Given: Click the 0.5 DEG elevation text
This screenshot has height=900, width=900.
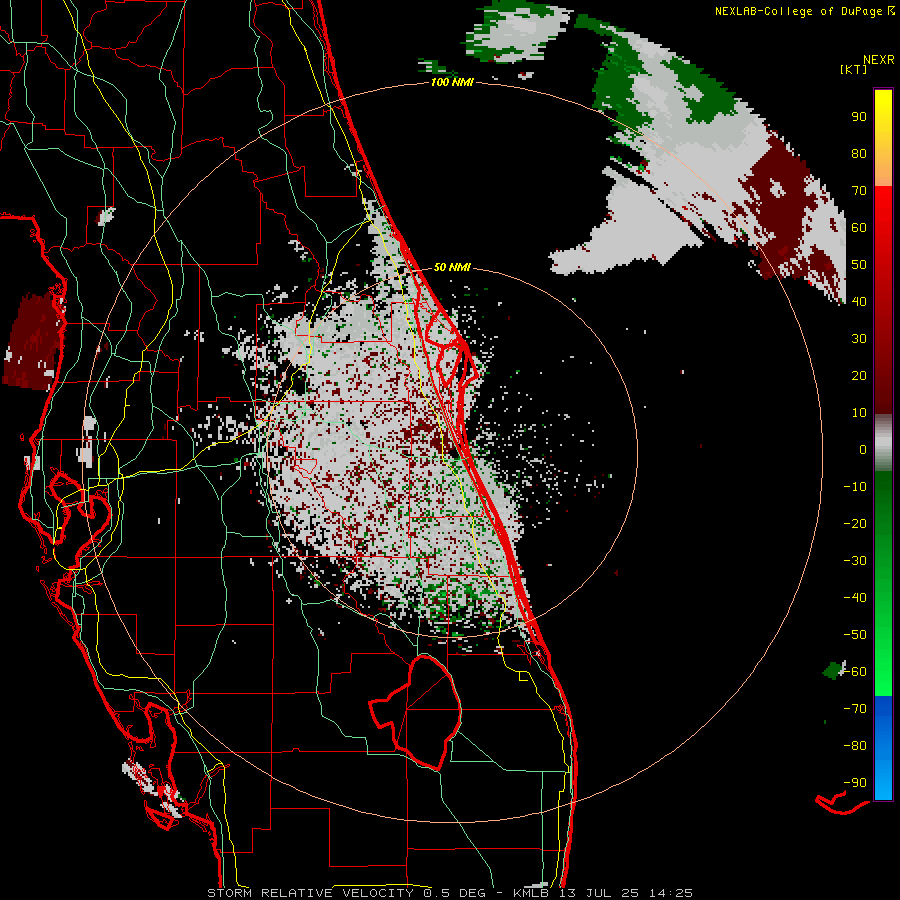Looking at the screenshot, I should (x=454, y=893).
